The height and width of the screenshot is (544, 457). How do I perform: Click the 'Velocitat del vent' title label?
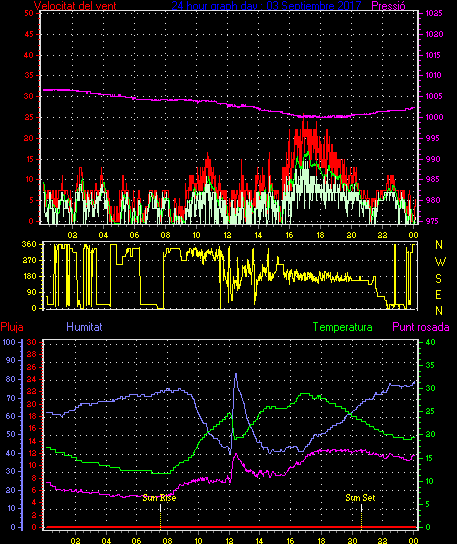click(75, 6)
